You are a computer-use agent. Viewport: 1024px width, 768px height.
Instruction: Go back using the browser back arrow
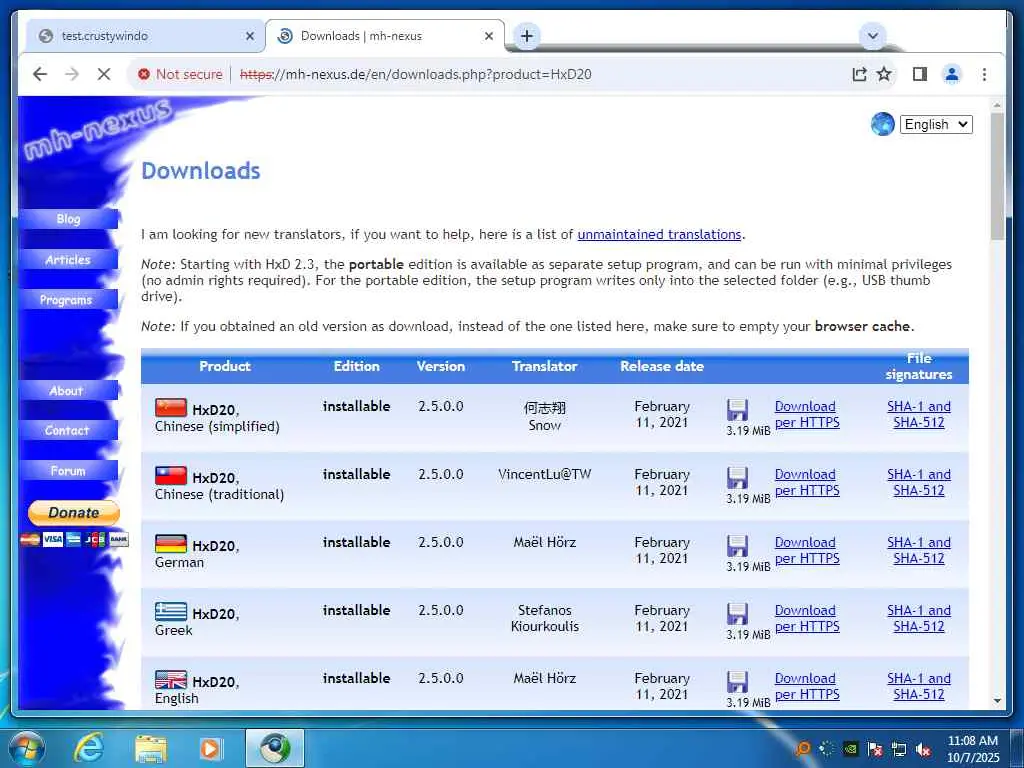[x=40, y=74]
